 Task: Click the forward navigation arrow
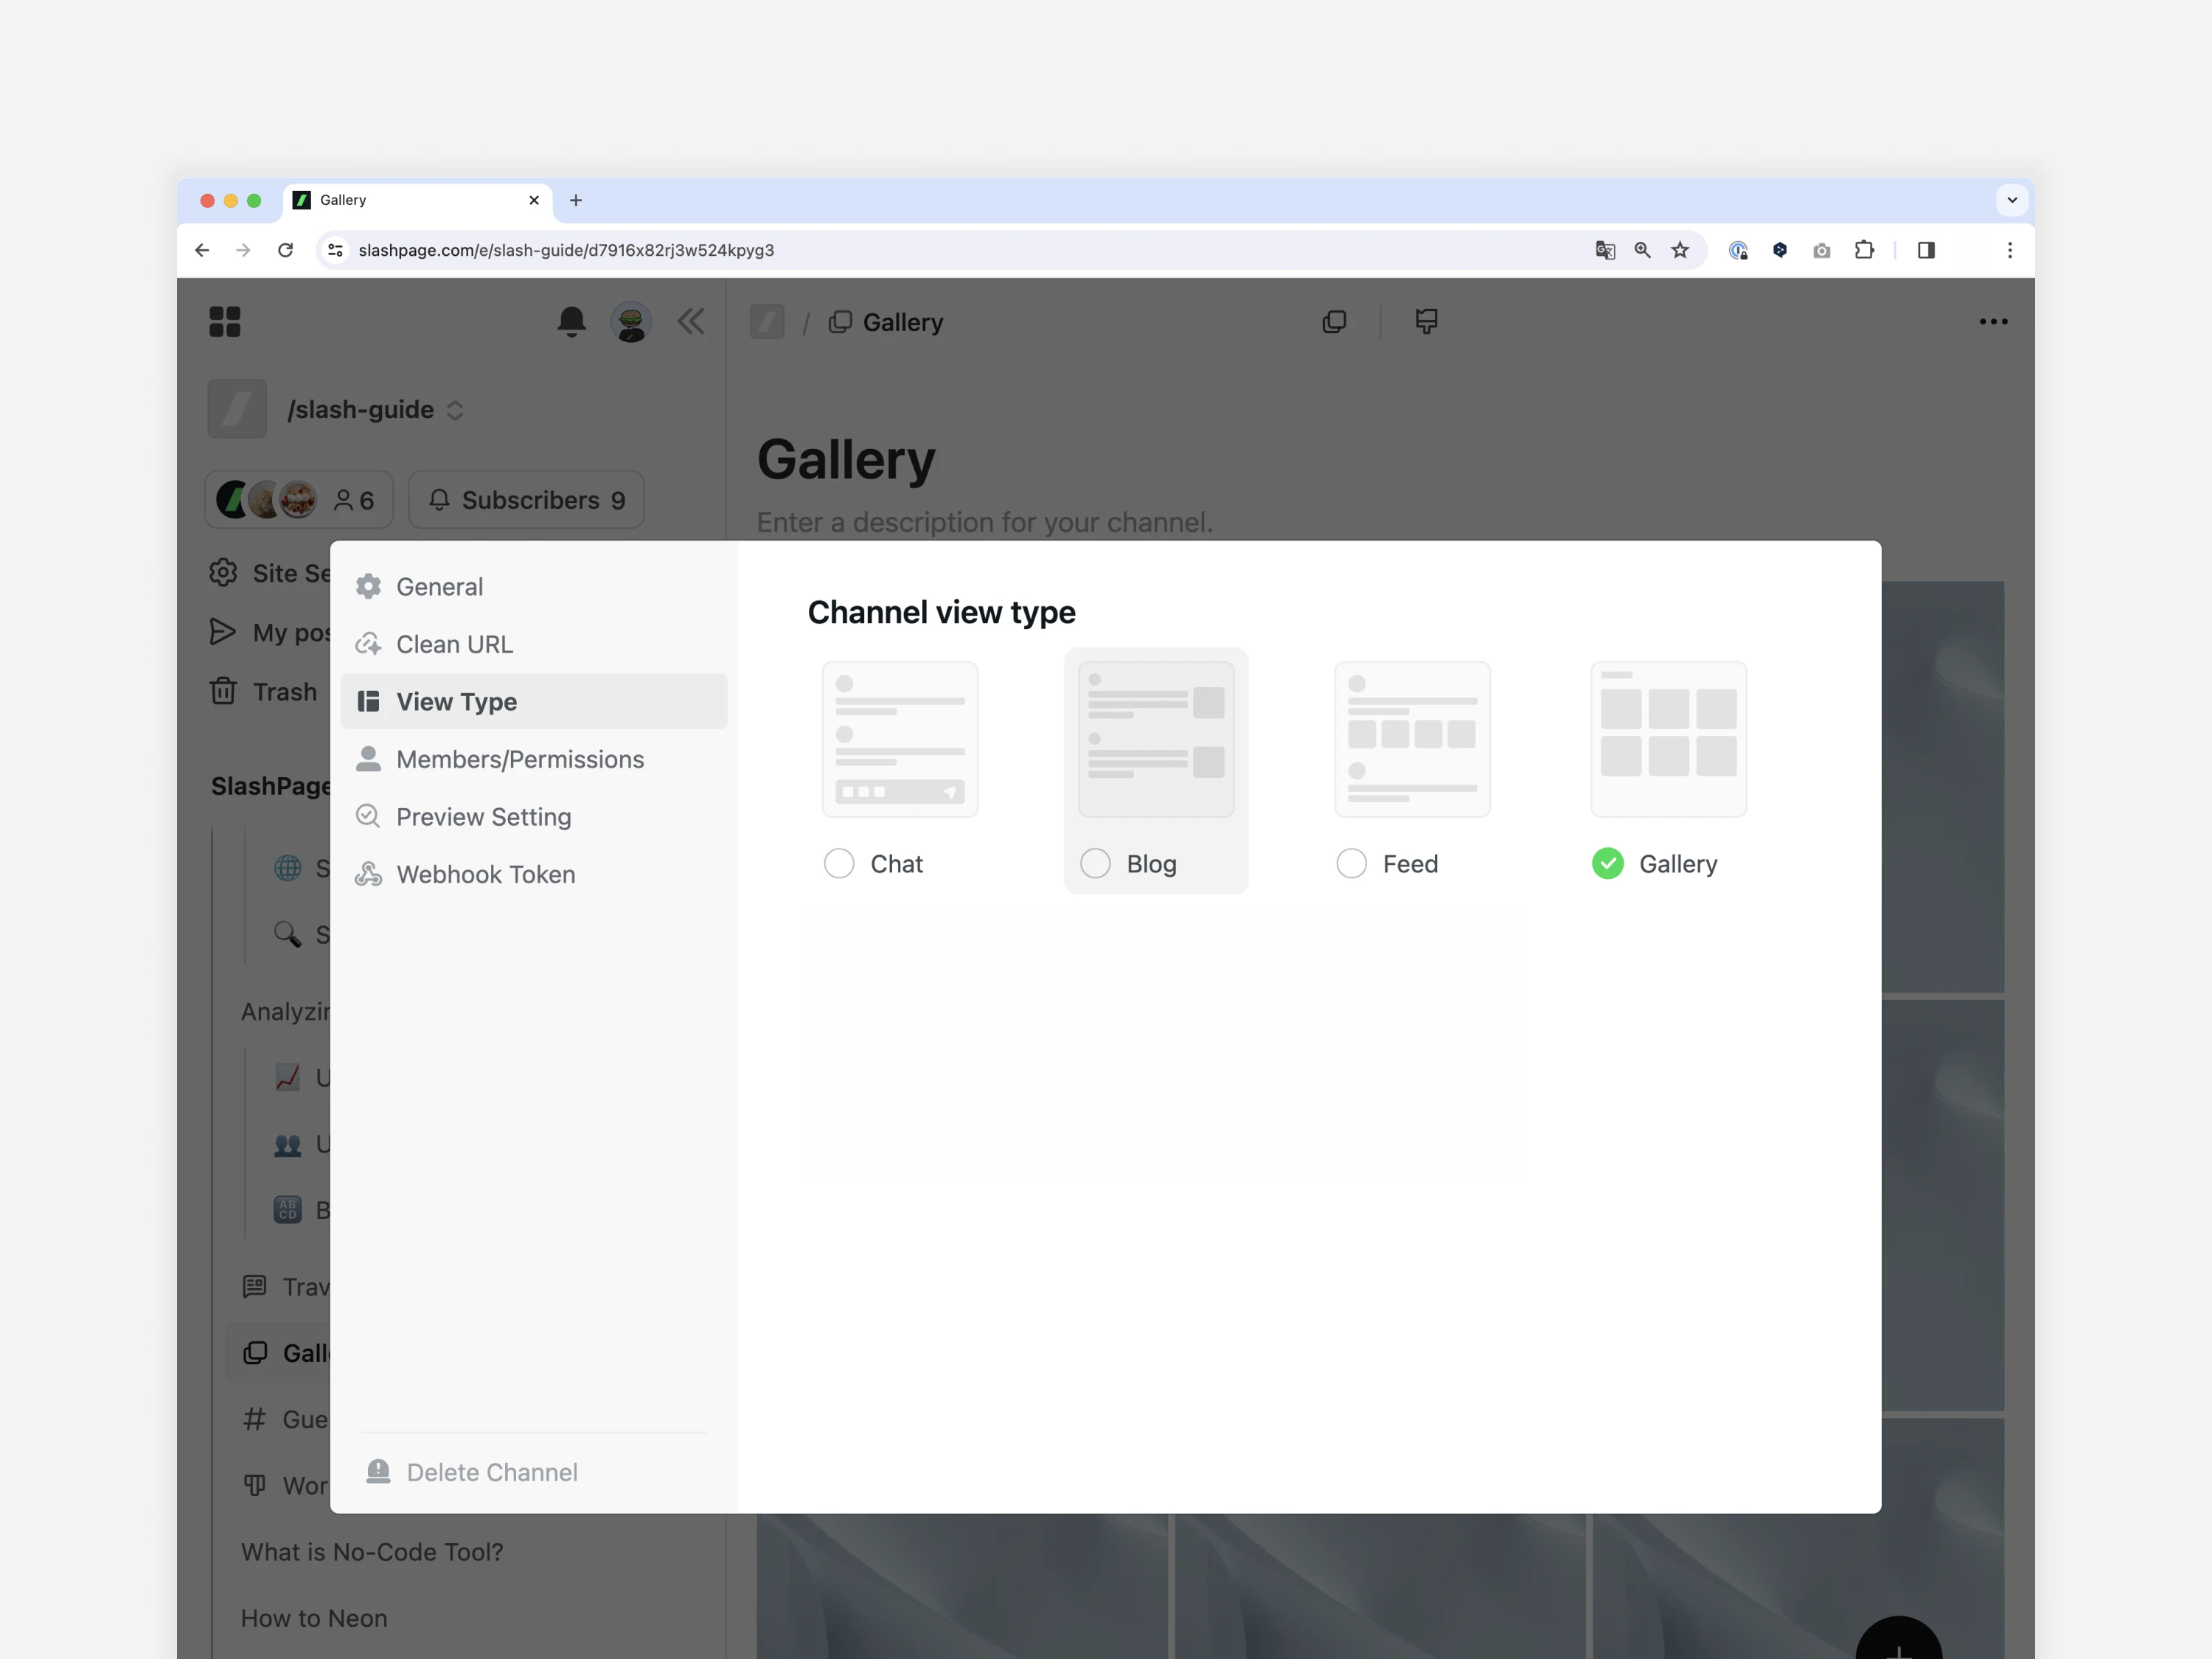point(243,250)
